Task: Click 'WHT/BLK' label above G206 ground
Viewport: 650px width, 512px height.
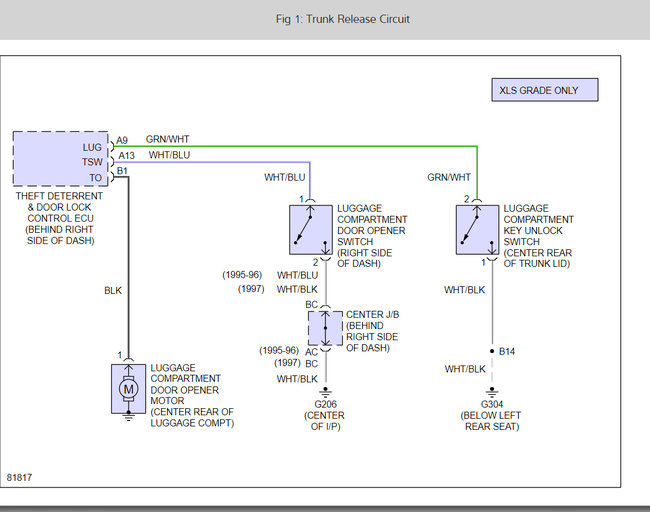Action: [297, 379]
